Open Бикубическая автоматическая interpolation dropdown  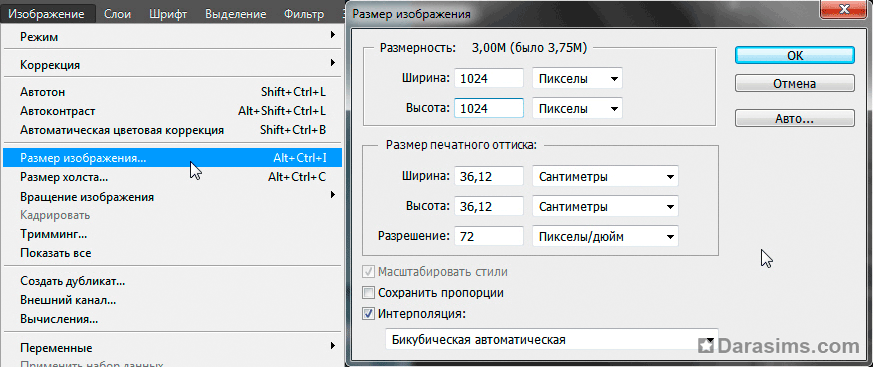pyautogui.click(x=551, y=339)
